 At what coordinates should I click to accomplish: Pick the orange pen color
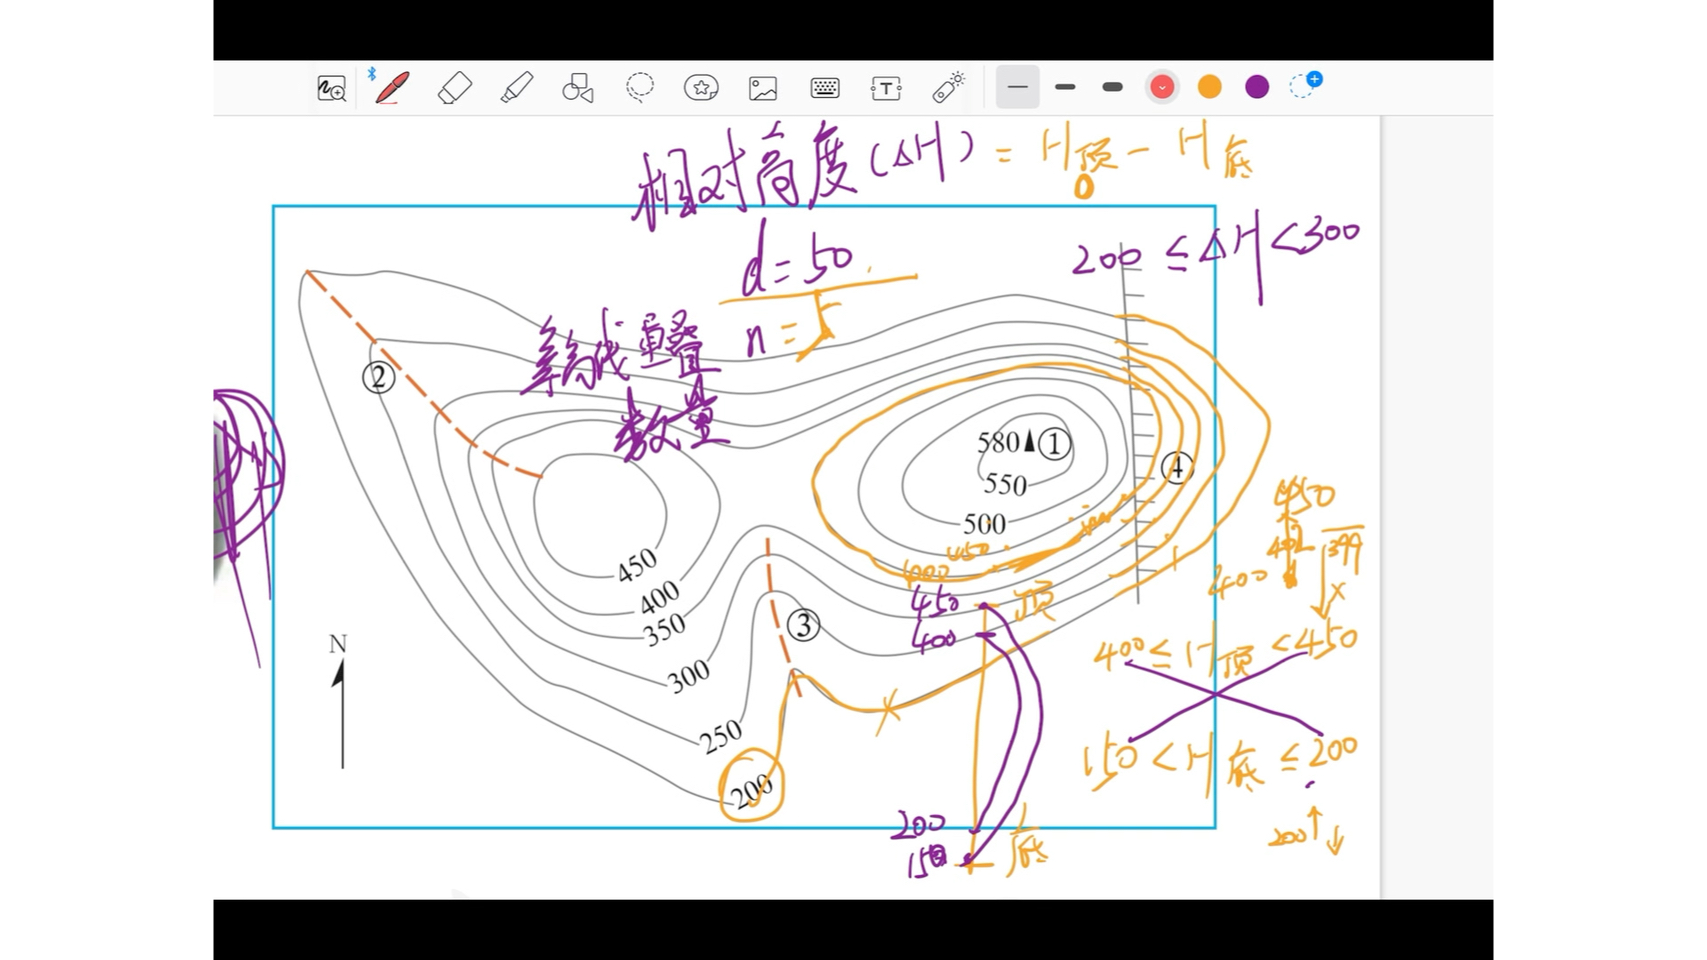pos(1210,87)
